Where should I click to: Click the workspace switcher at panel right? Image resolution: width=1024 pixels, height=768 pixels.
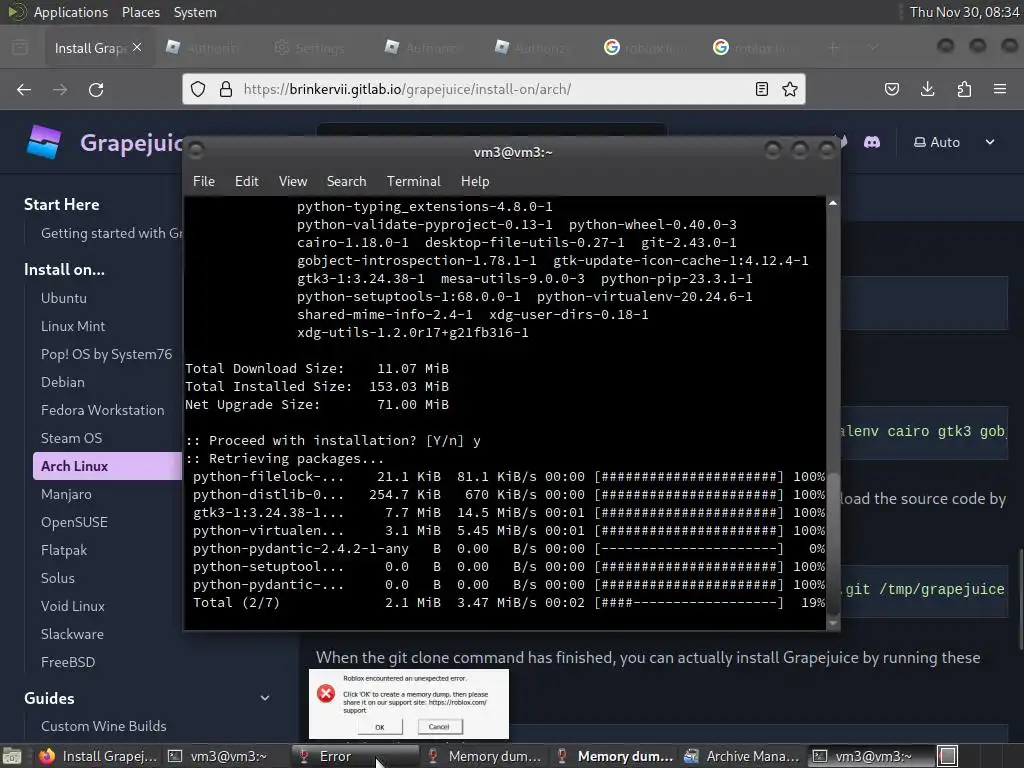coord(948,756)
